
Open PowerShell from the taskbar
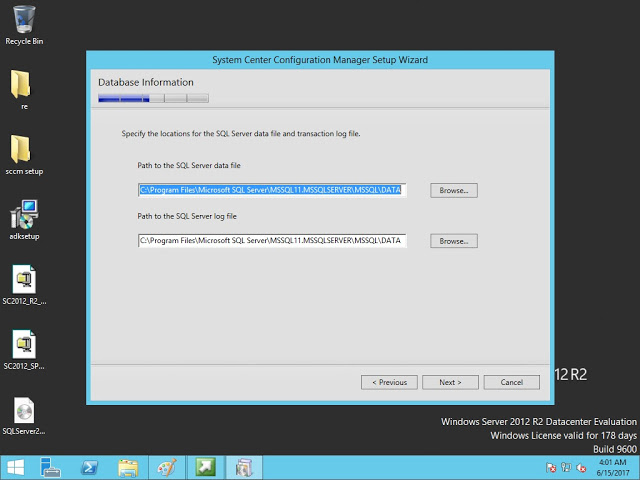(x=90, y=467)
